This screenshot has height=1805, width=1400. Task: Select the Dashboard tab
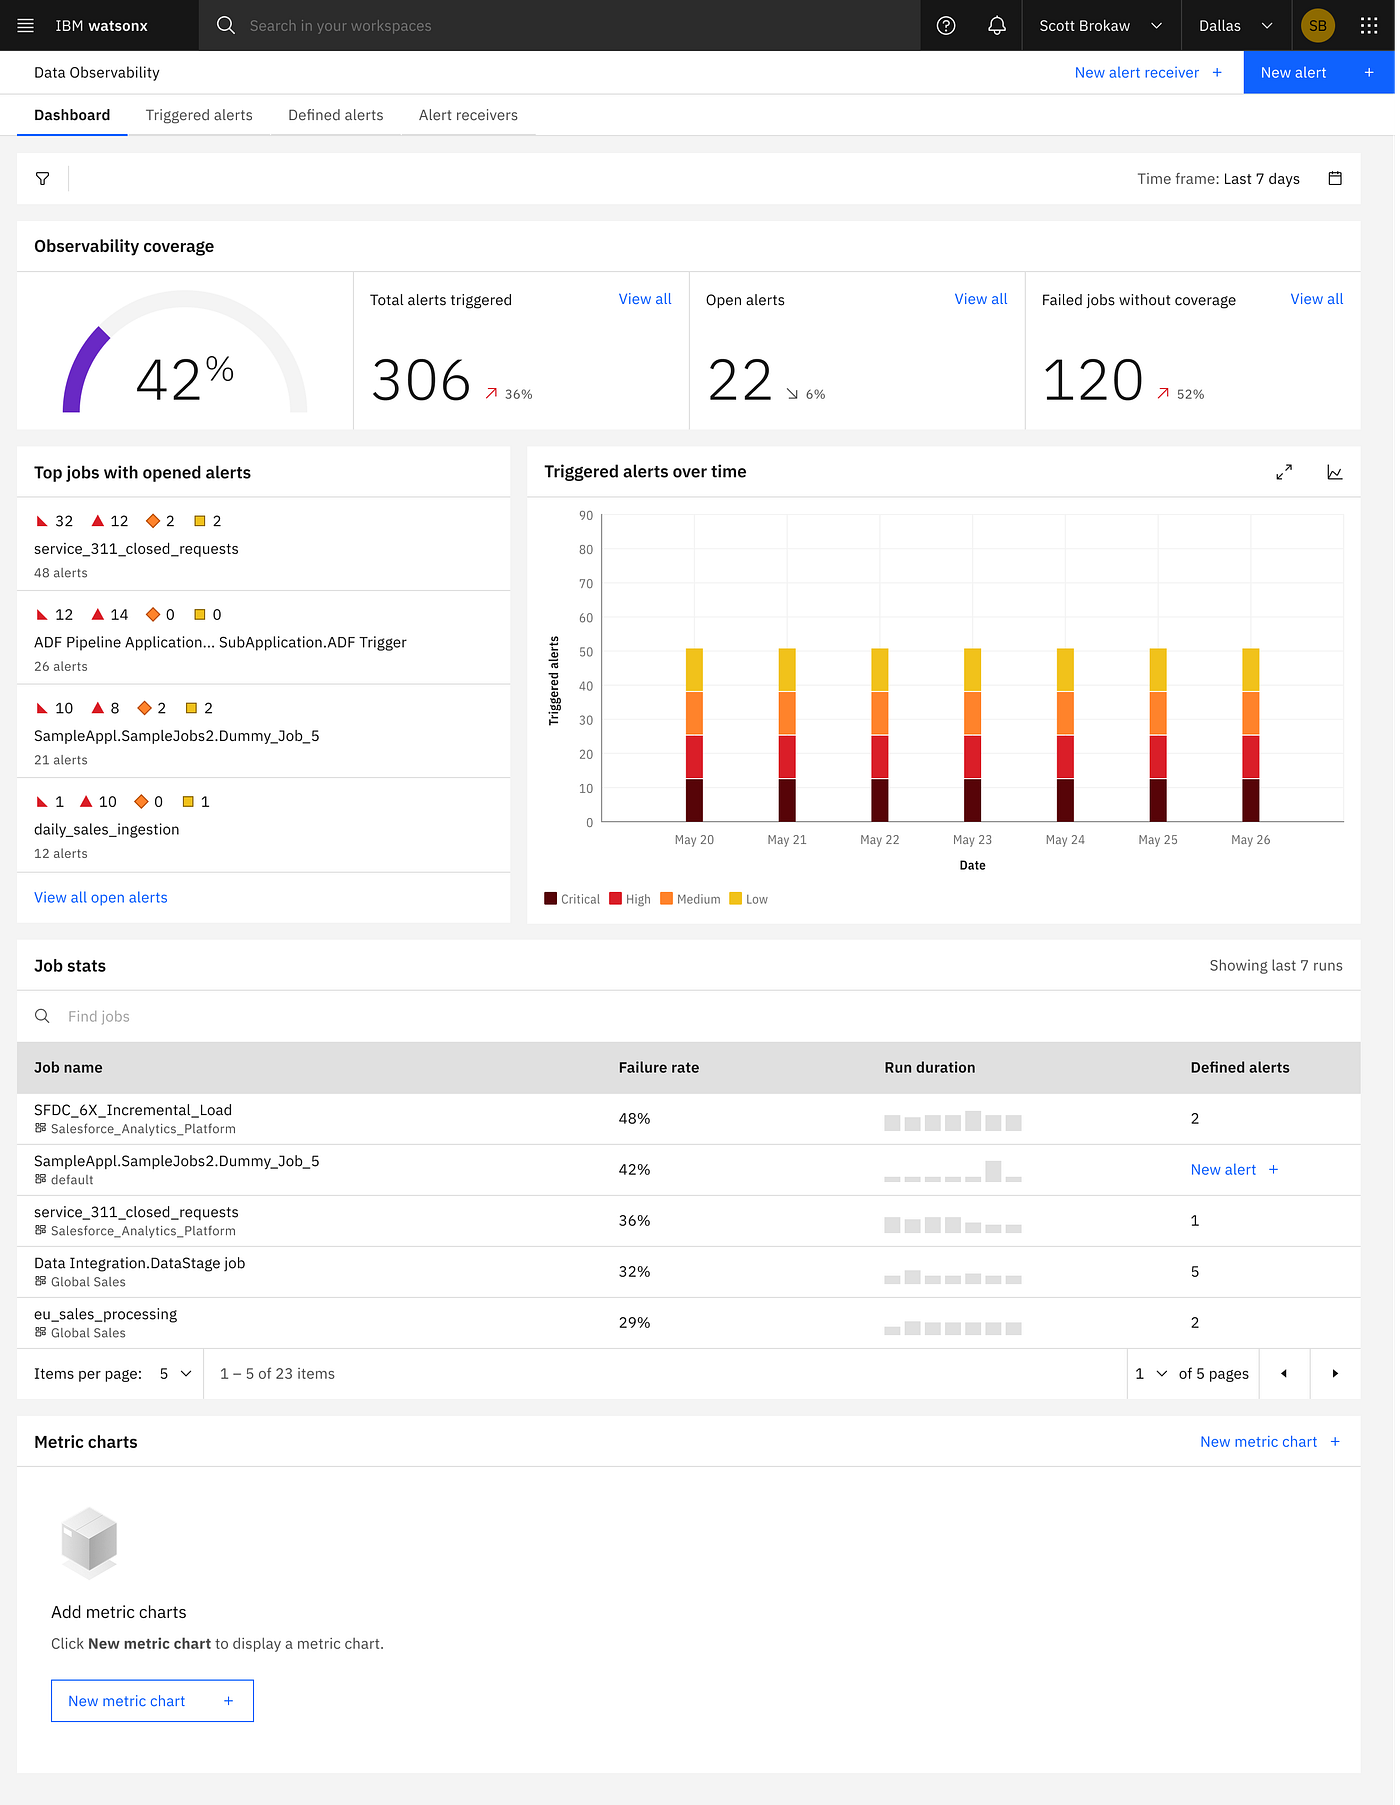(x=72, y=115)
